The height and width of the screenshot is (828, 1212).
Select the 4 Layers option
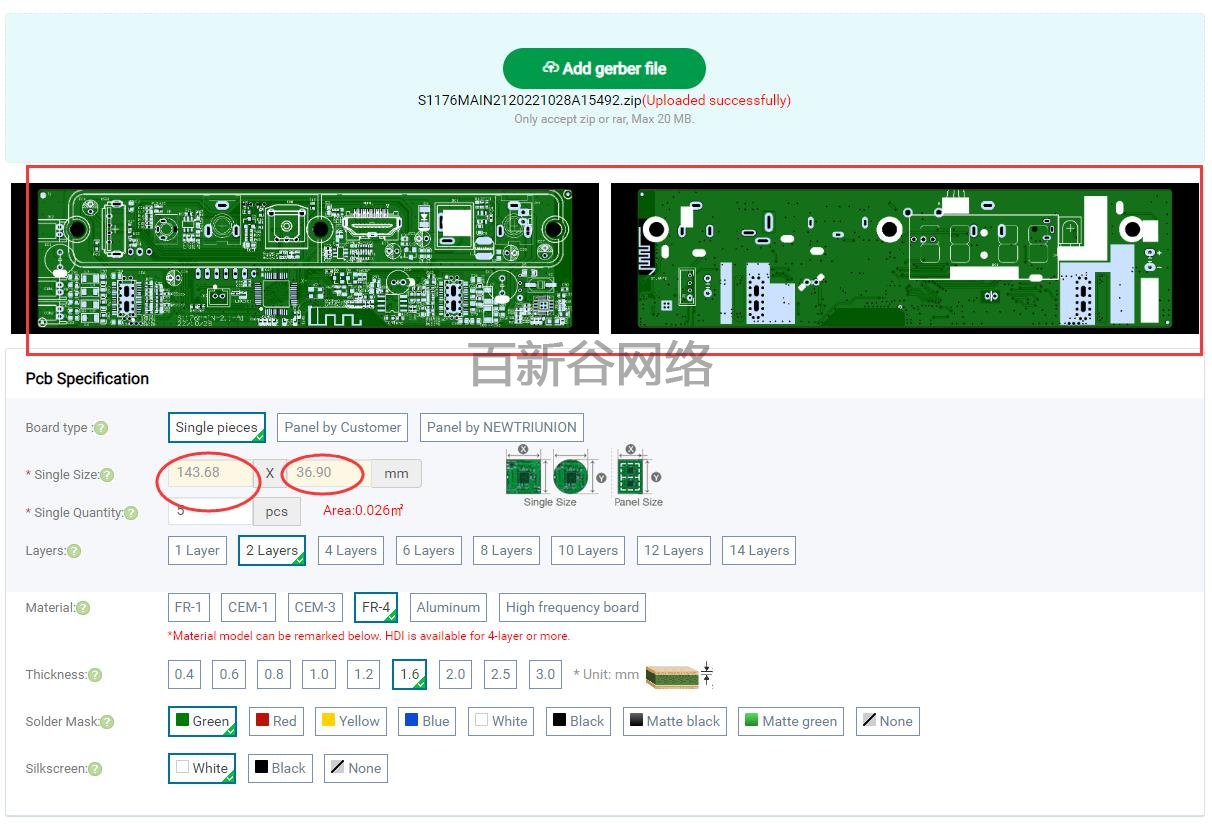[350, 550]
